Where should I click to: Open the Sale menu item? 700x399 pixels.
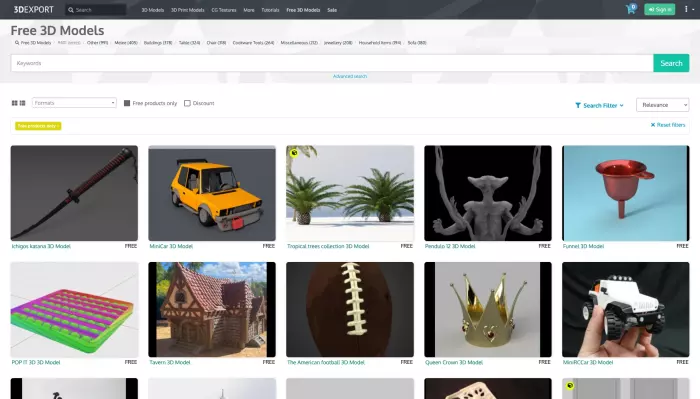332,10
